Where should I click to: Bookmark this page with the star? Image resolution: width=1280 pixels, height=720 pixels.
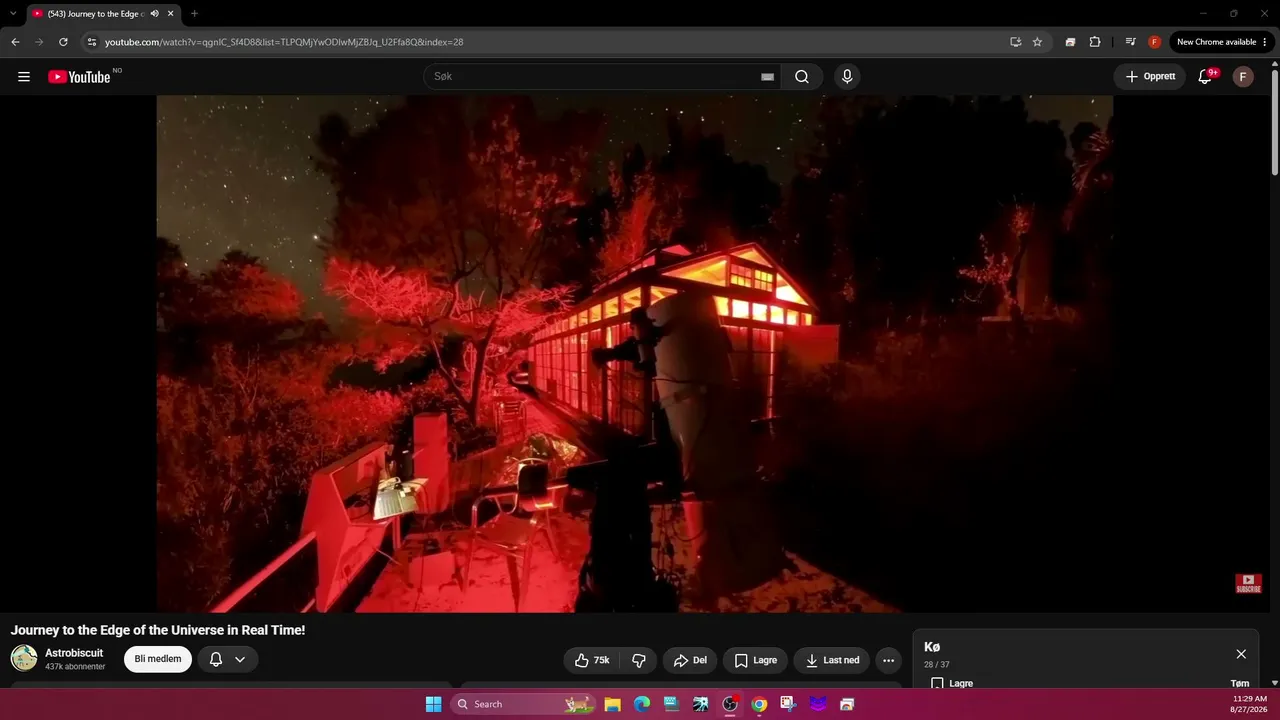1037,42
